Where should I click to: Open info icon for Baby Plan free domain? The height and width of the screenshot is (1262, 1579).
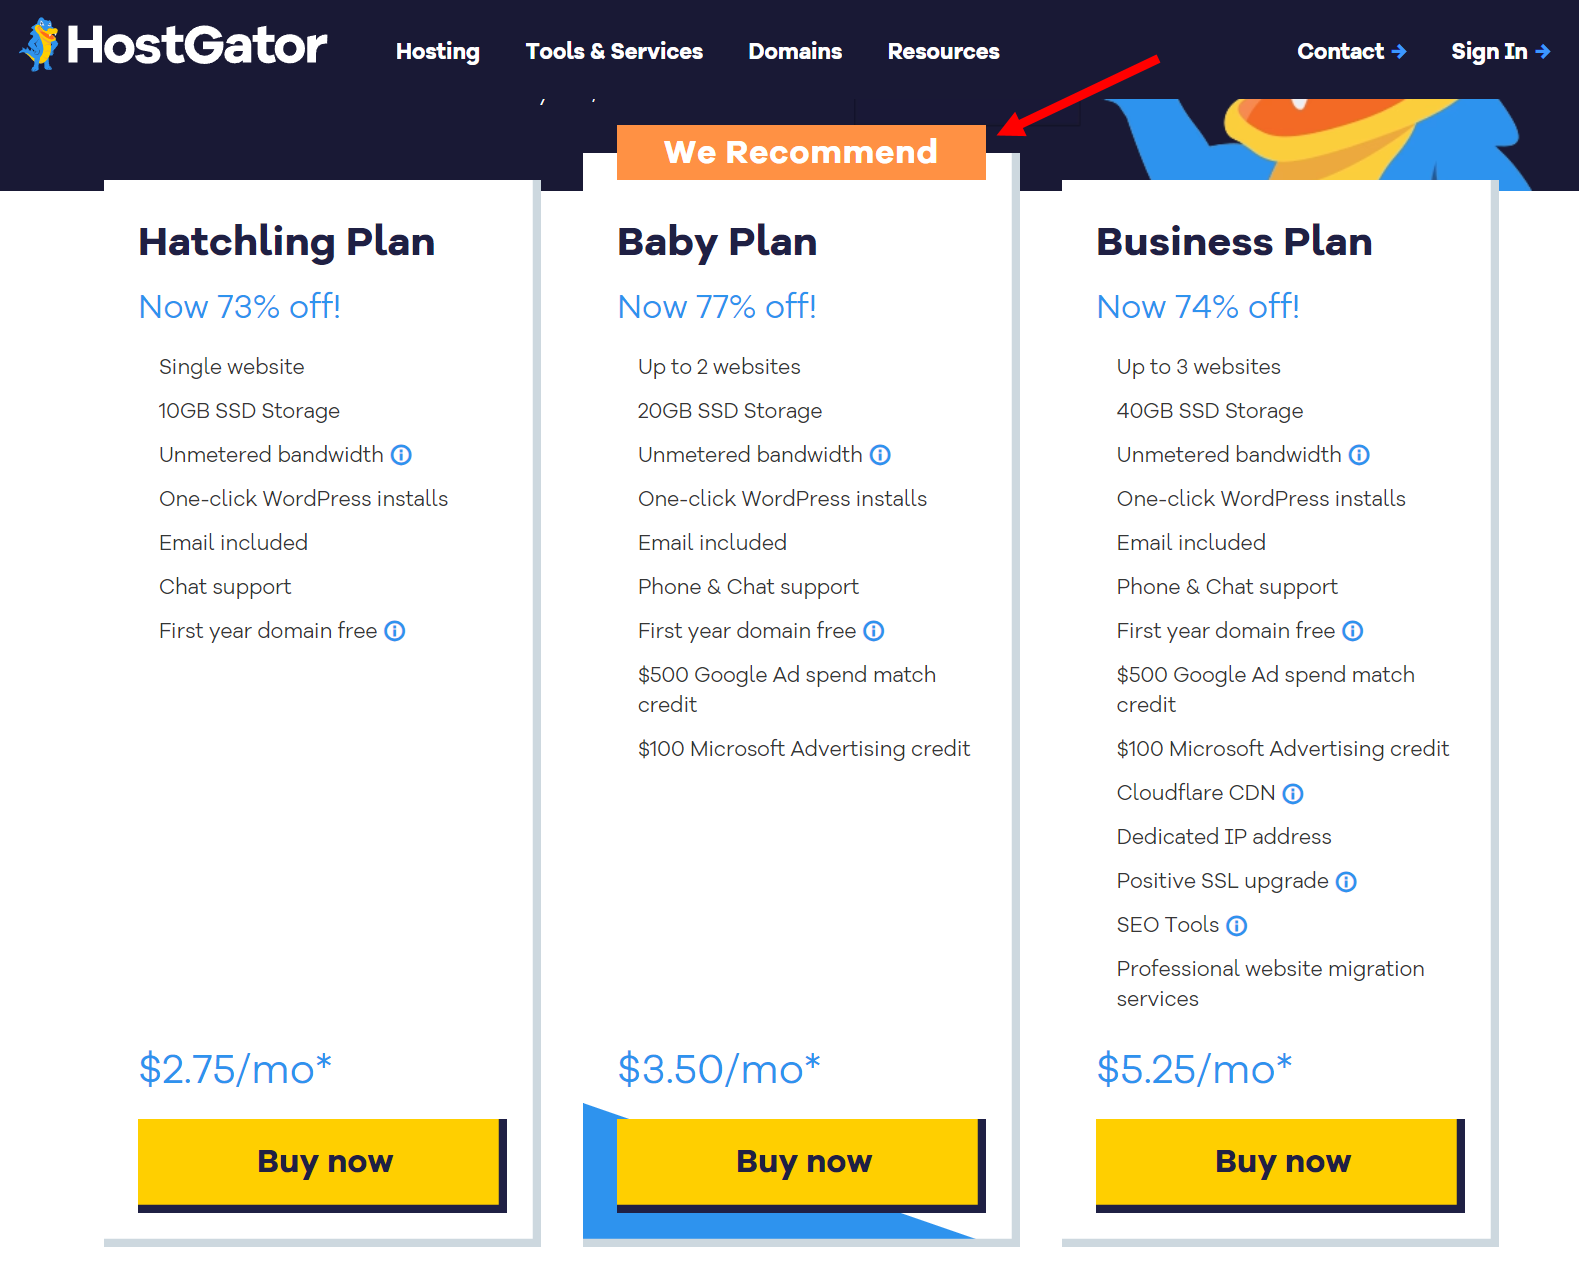click(874, 631)
